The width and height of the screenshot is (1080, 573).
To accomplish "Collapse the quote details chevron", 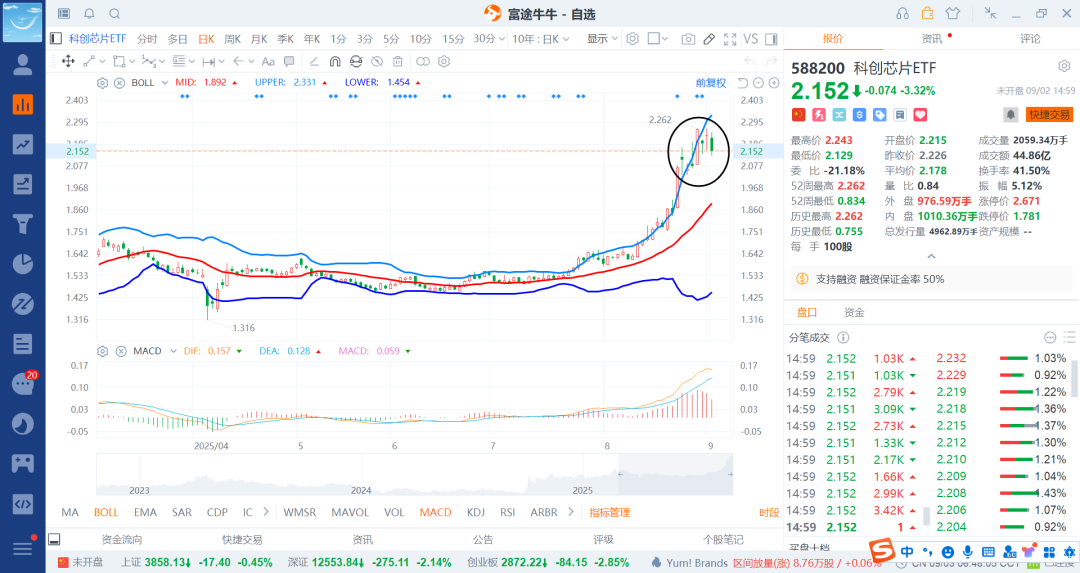I will (x=931, y=256).
